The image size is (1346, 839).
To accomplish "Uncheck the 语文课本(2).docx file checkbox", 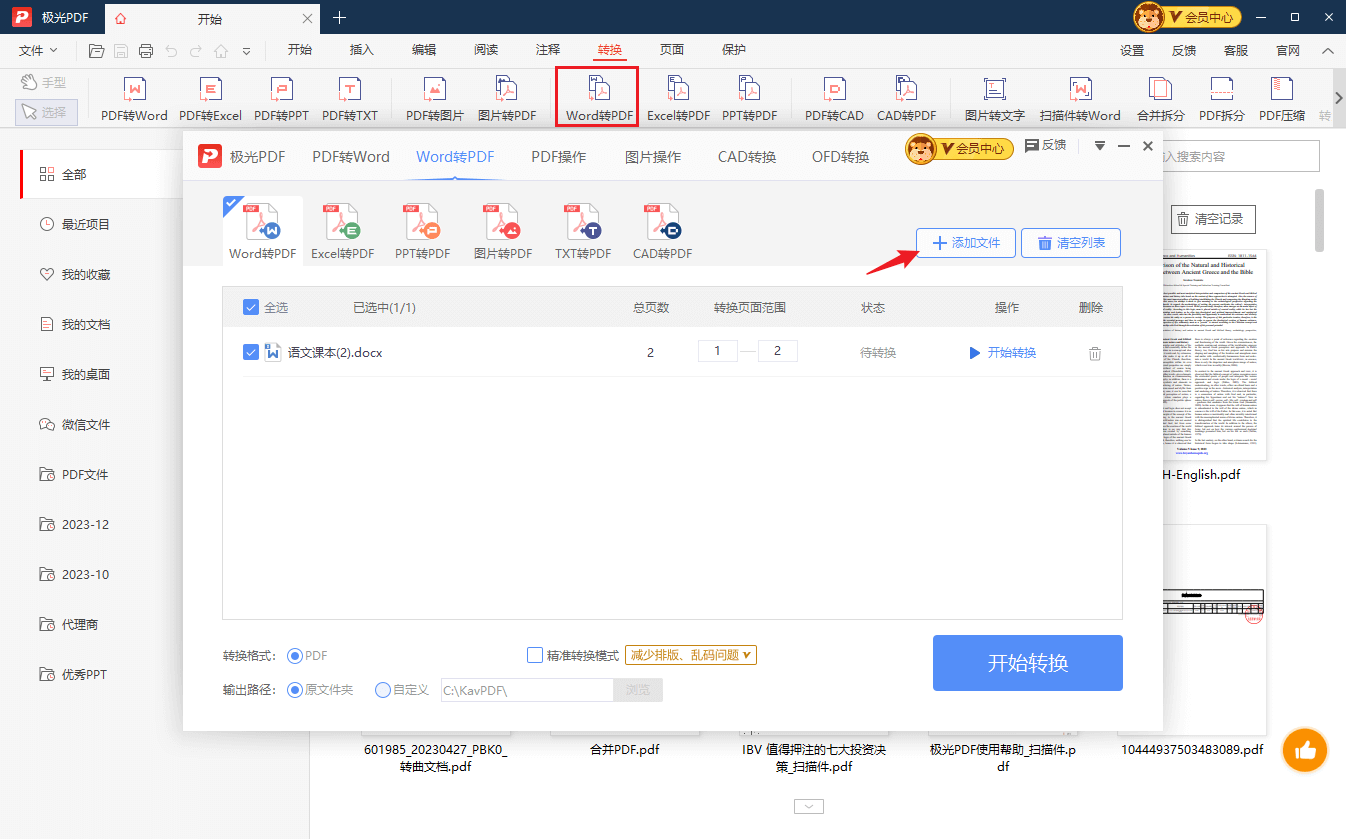I will (x=251, y=352).
